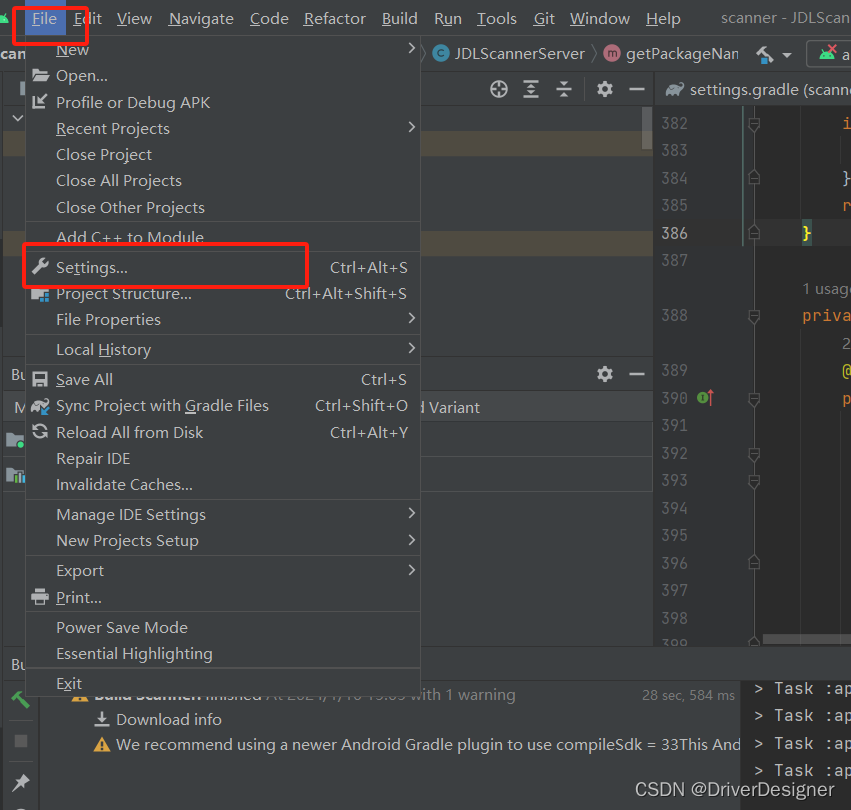The width and height of the screenshot is (851, 810).
Task: Open the build hammer dropdown arrow
Action: click(785, 55)
